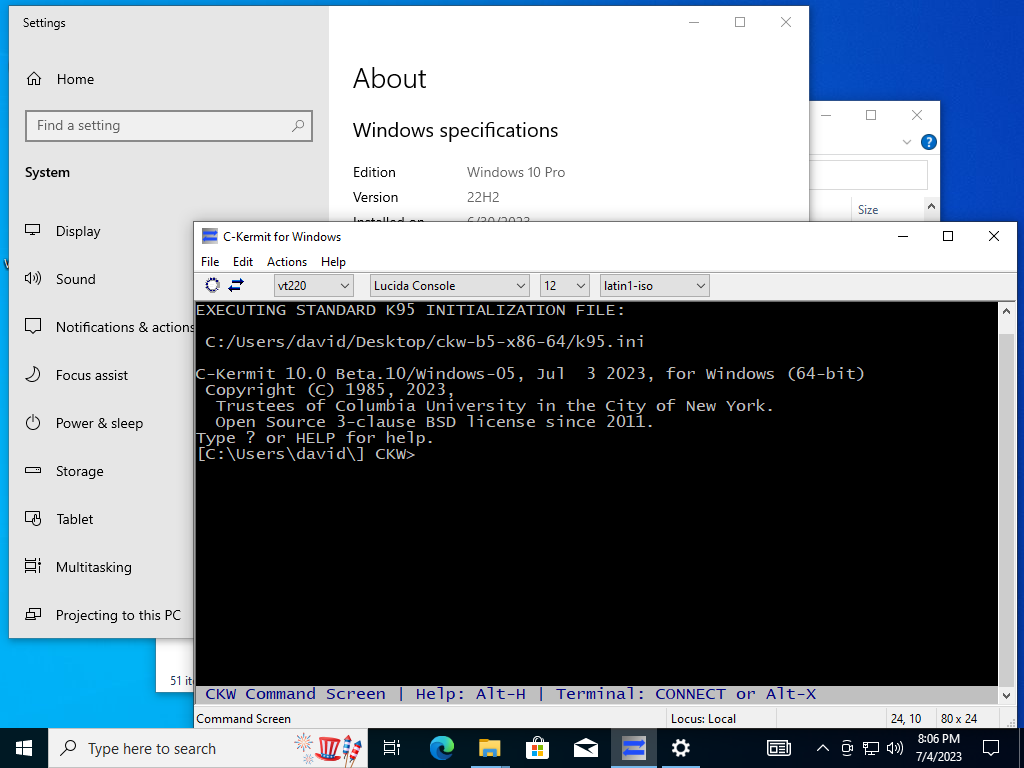Open Microsoft Store from the taskbar
This screenshot has width=1024, height=768.
click(537, 748)
